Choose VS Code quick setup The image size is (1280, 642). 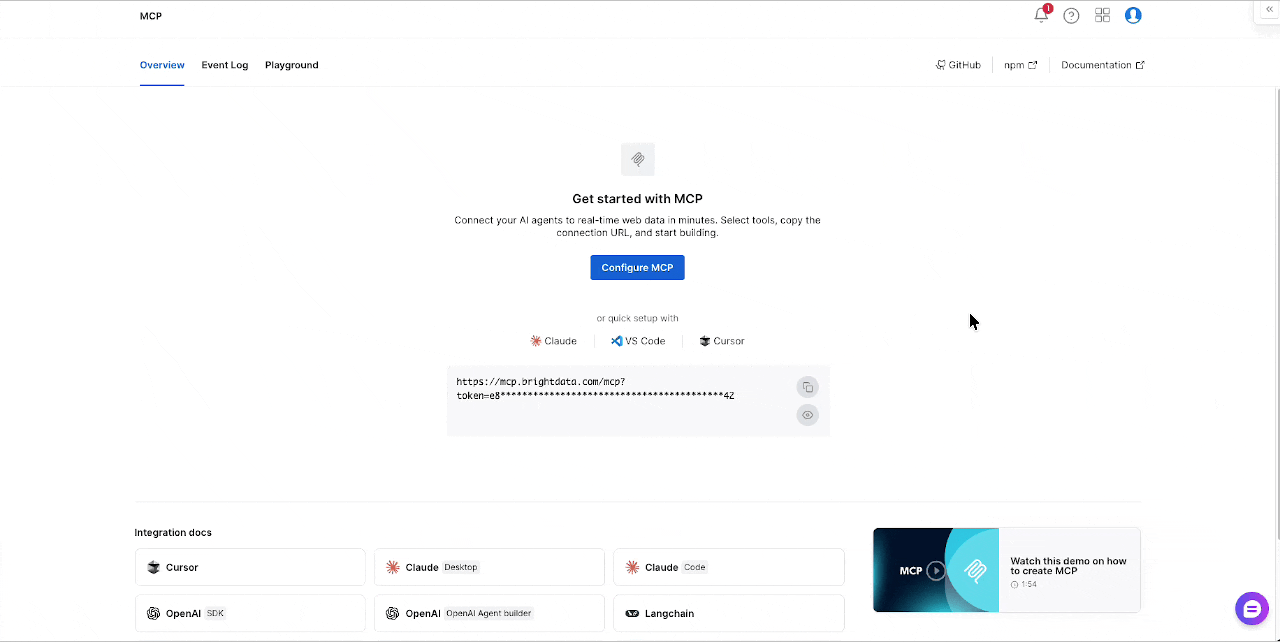pyautogui.click(x=638, y=341)
